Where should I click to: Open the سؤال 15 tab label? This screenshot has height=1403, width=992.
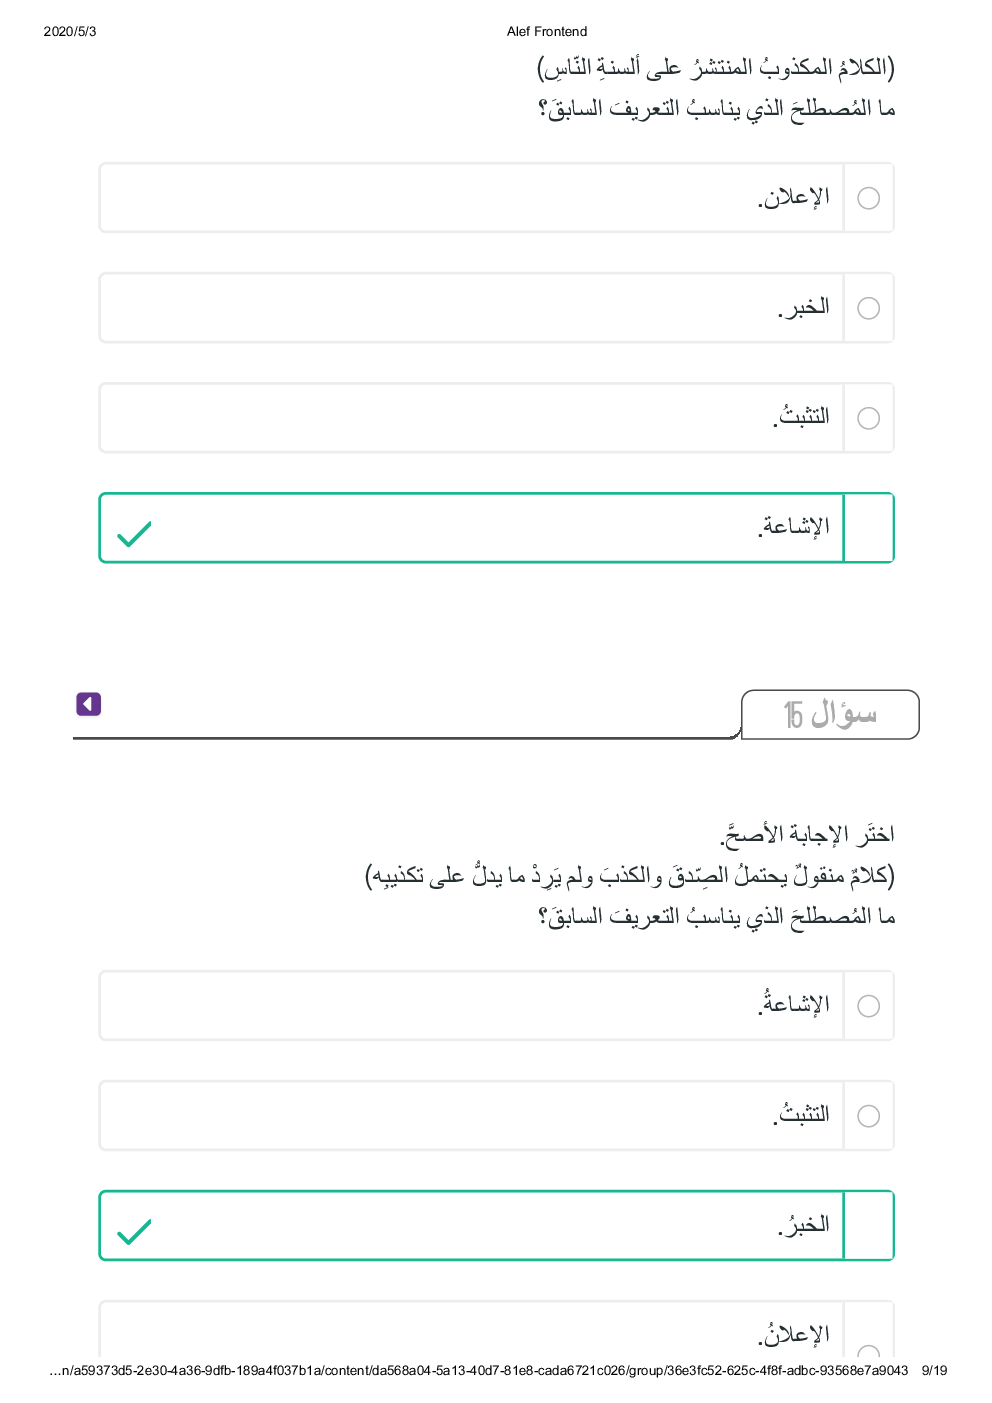pyautogui.click(x=829, y=714)
